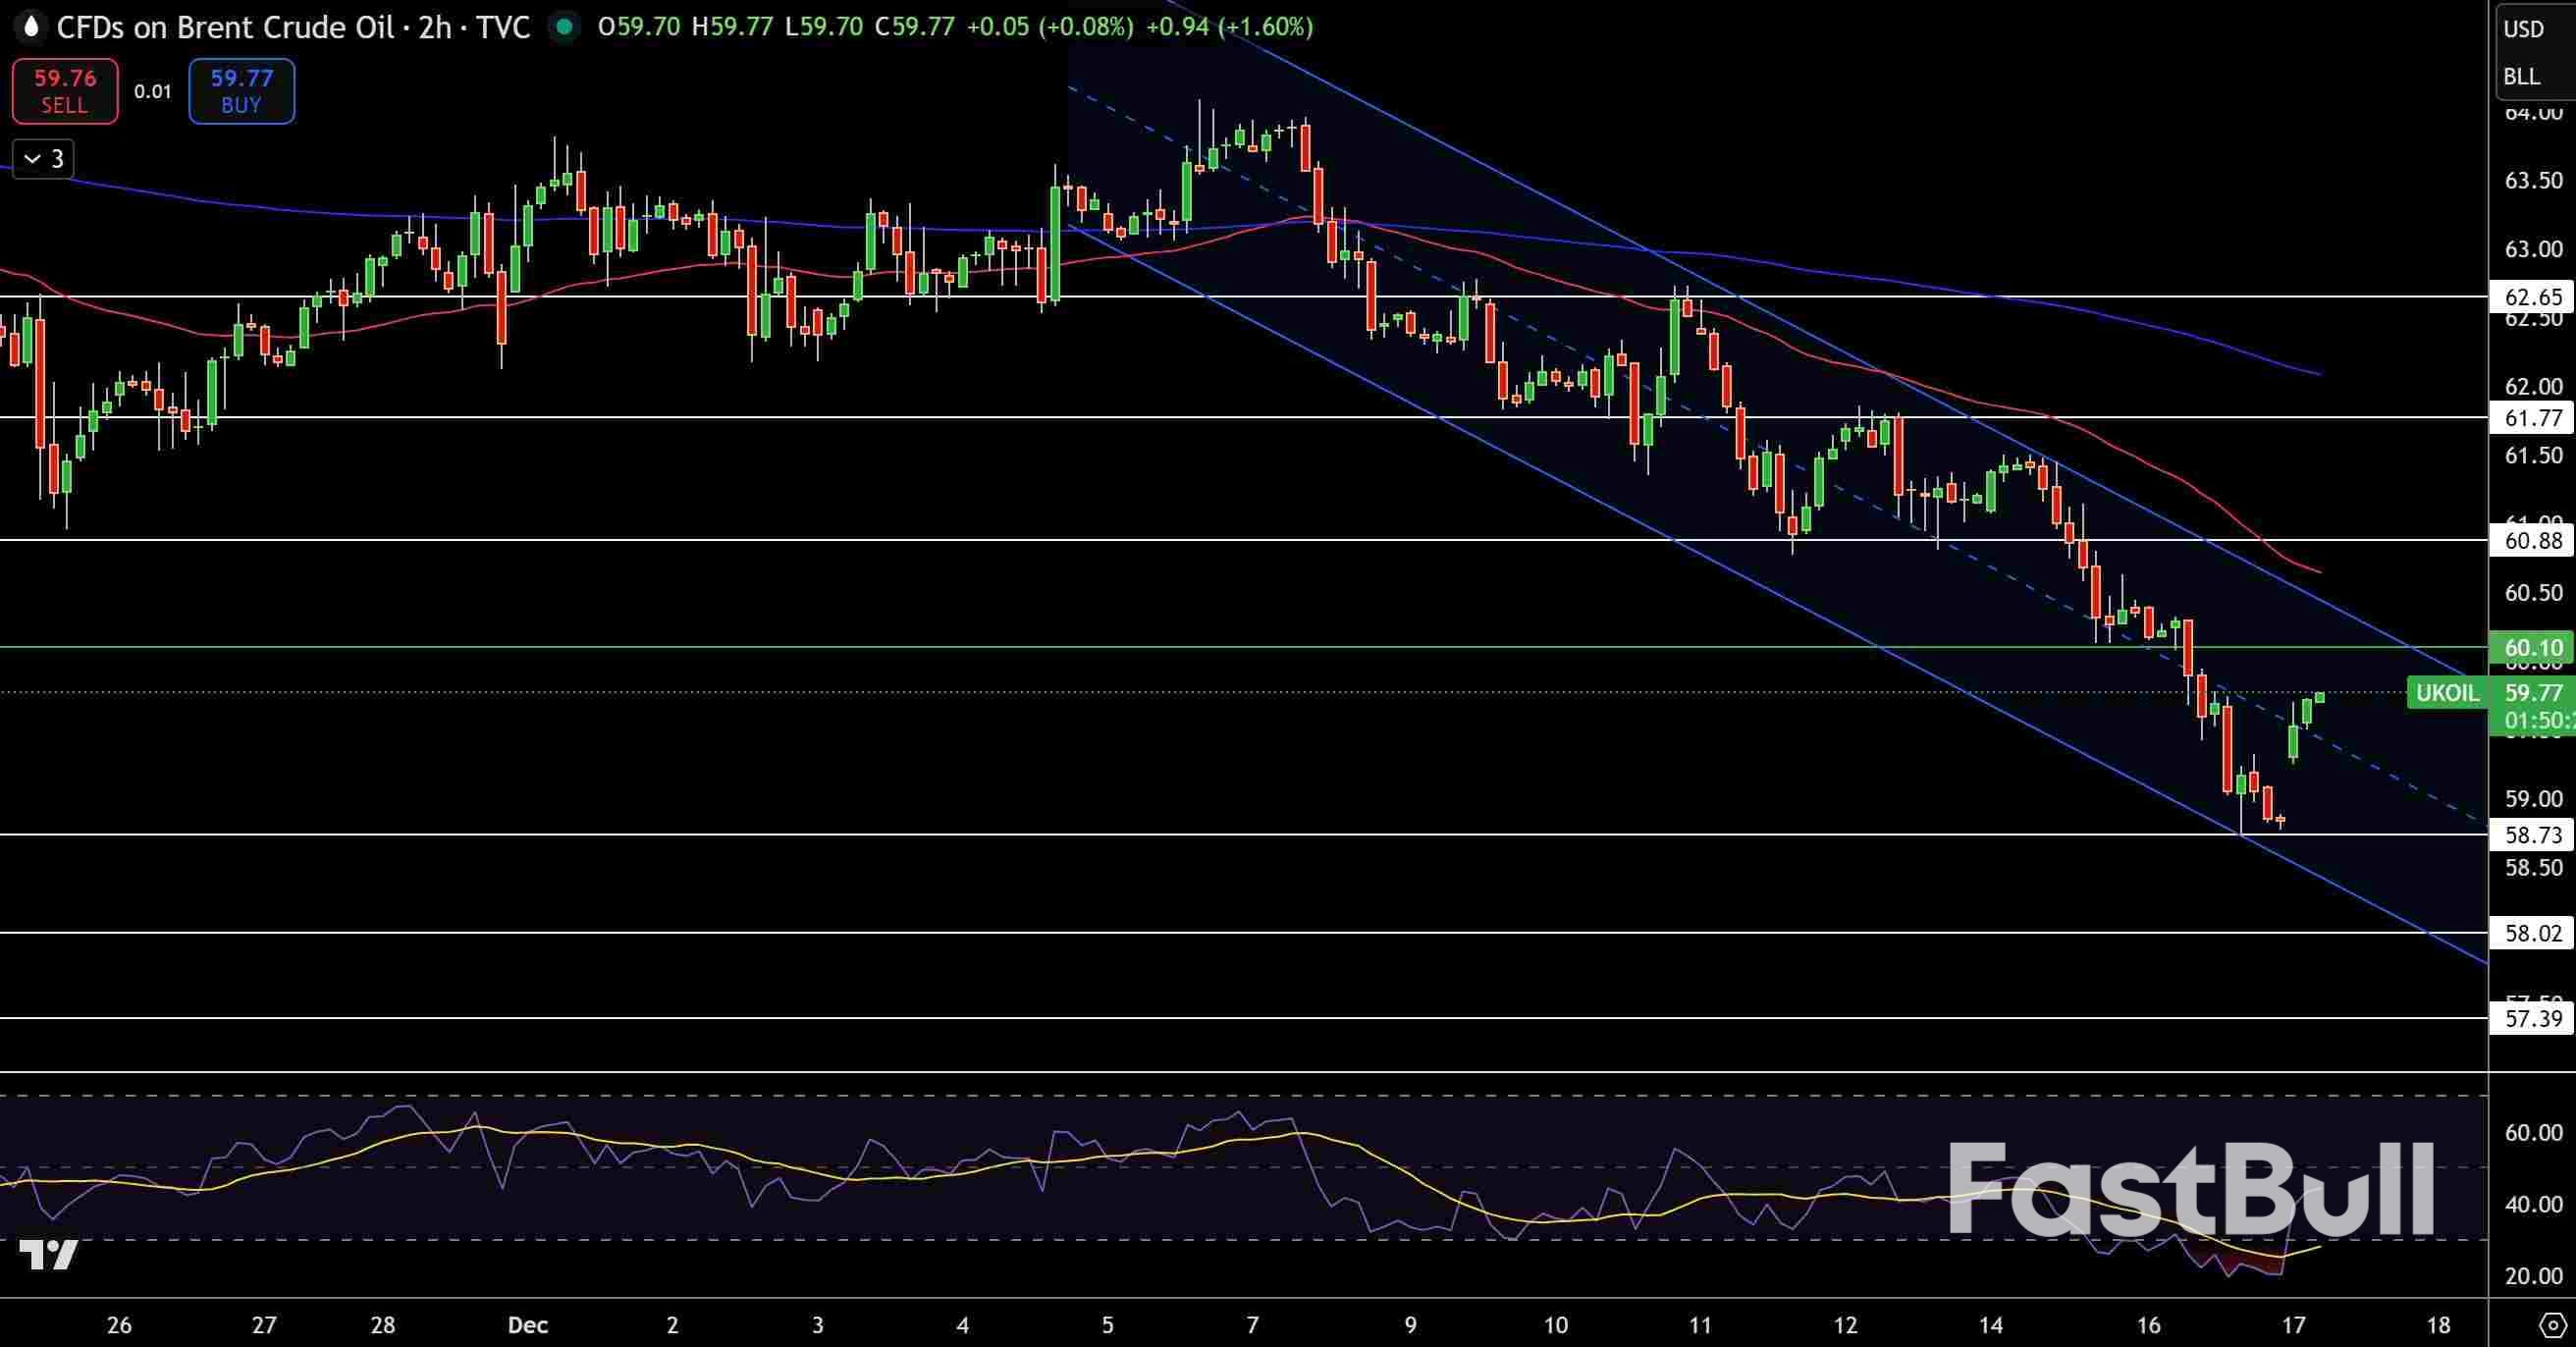Screen dimensions: 2576x1347
Task: Click the FastBull watermark logo
Action: coord(2190,1190)
